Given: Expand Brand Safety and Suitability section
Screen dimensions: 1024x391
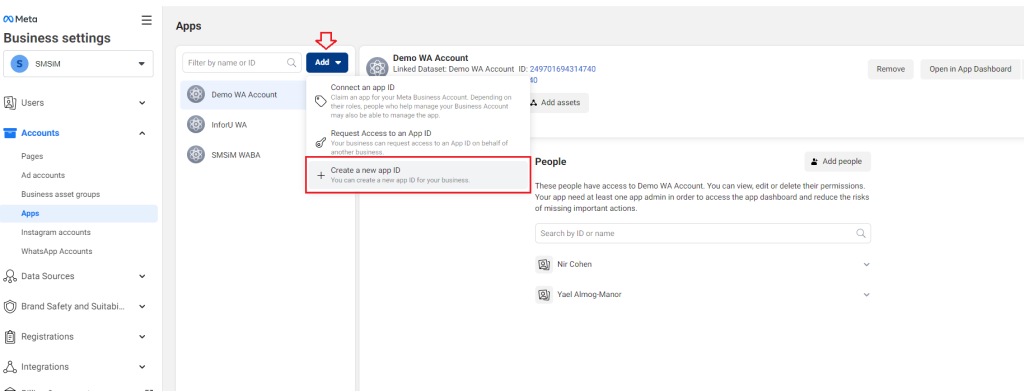Looking at the screenshot, I should click(x=142, y=306).
